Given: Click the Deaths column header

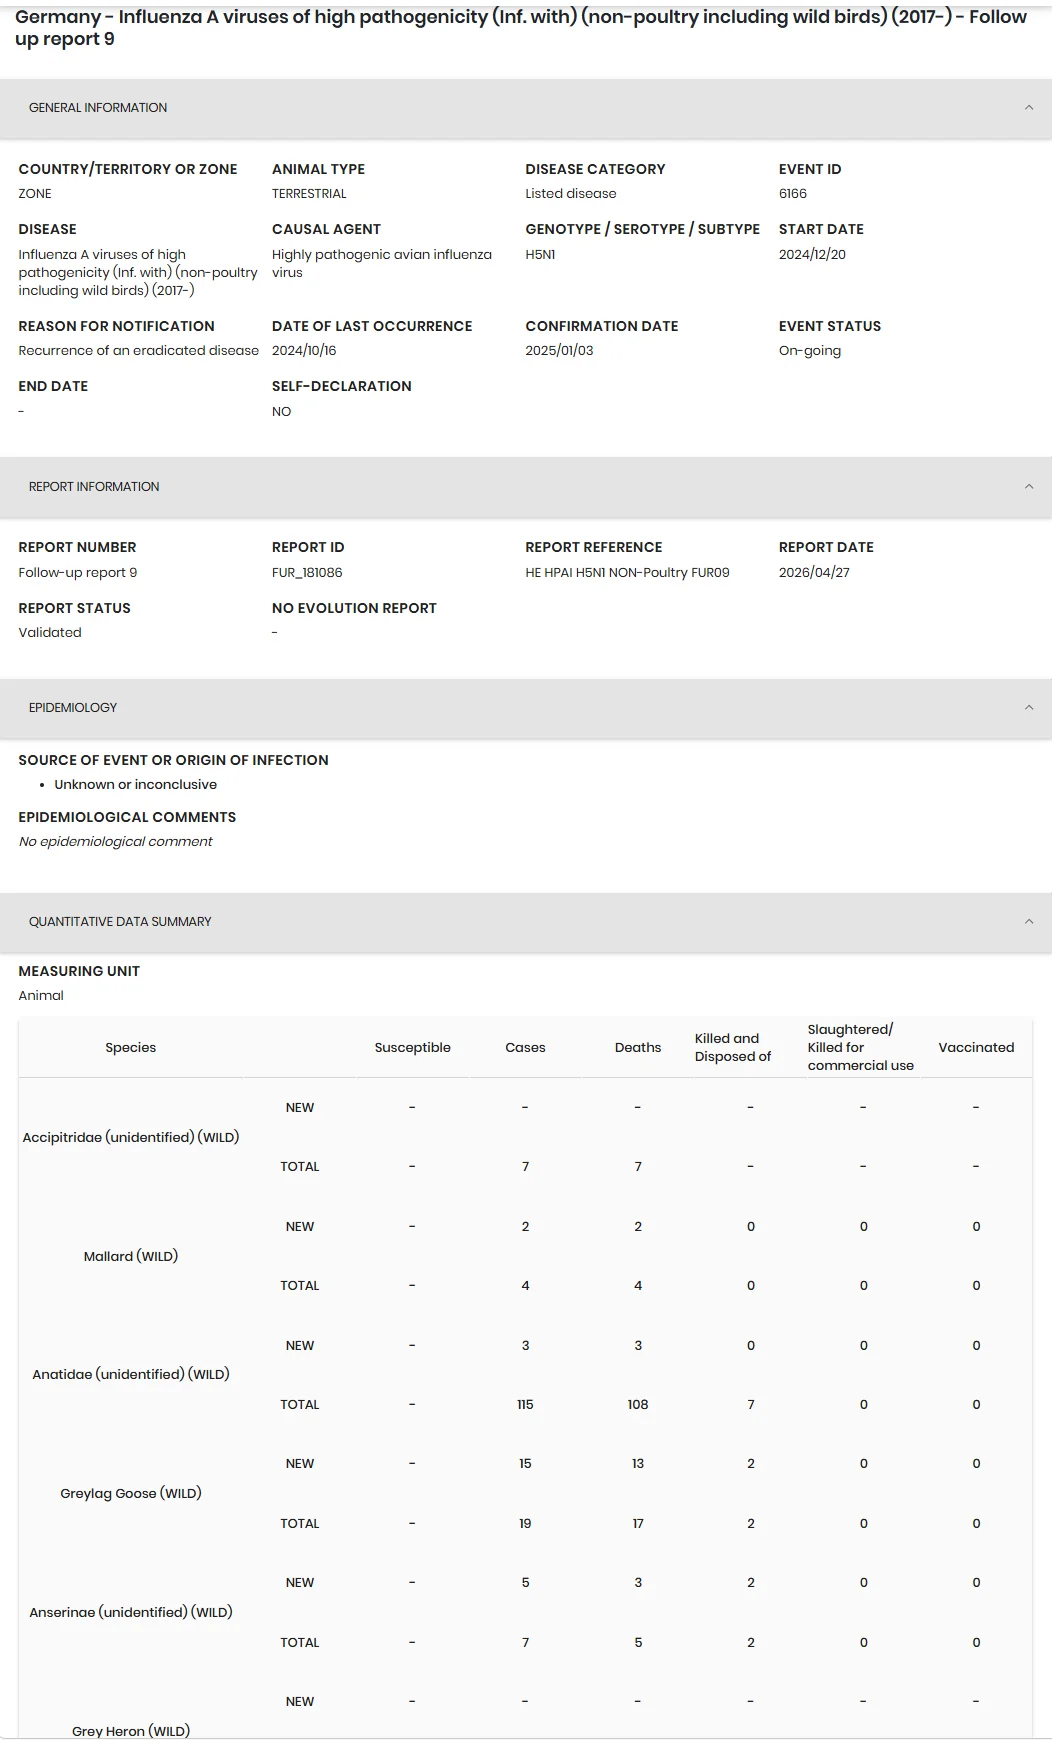Looking at the screenshot, I should click(x=638, y=1048).
